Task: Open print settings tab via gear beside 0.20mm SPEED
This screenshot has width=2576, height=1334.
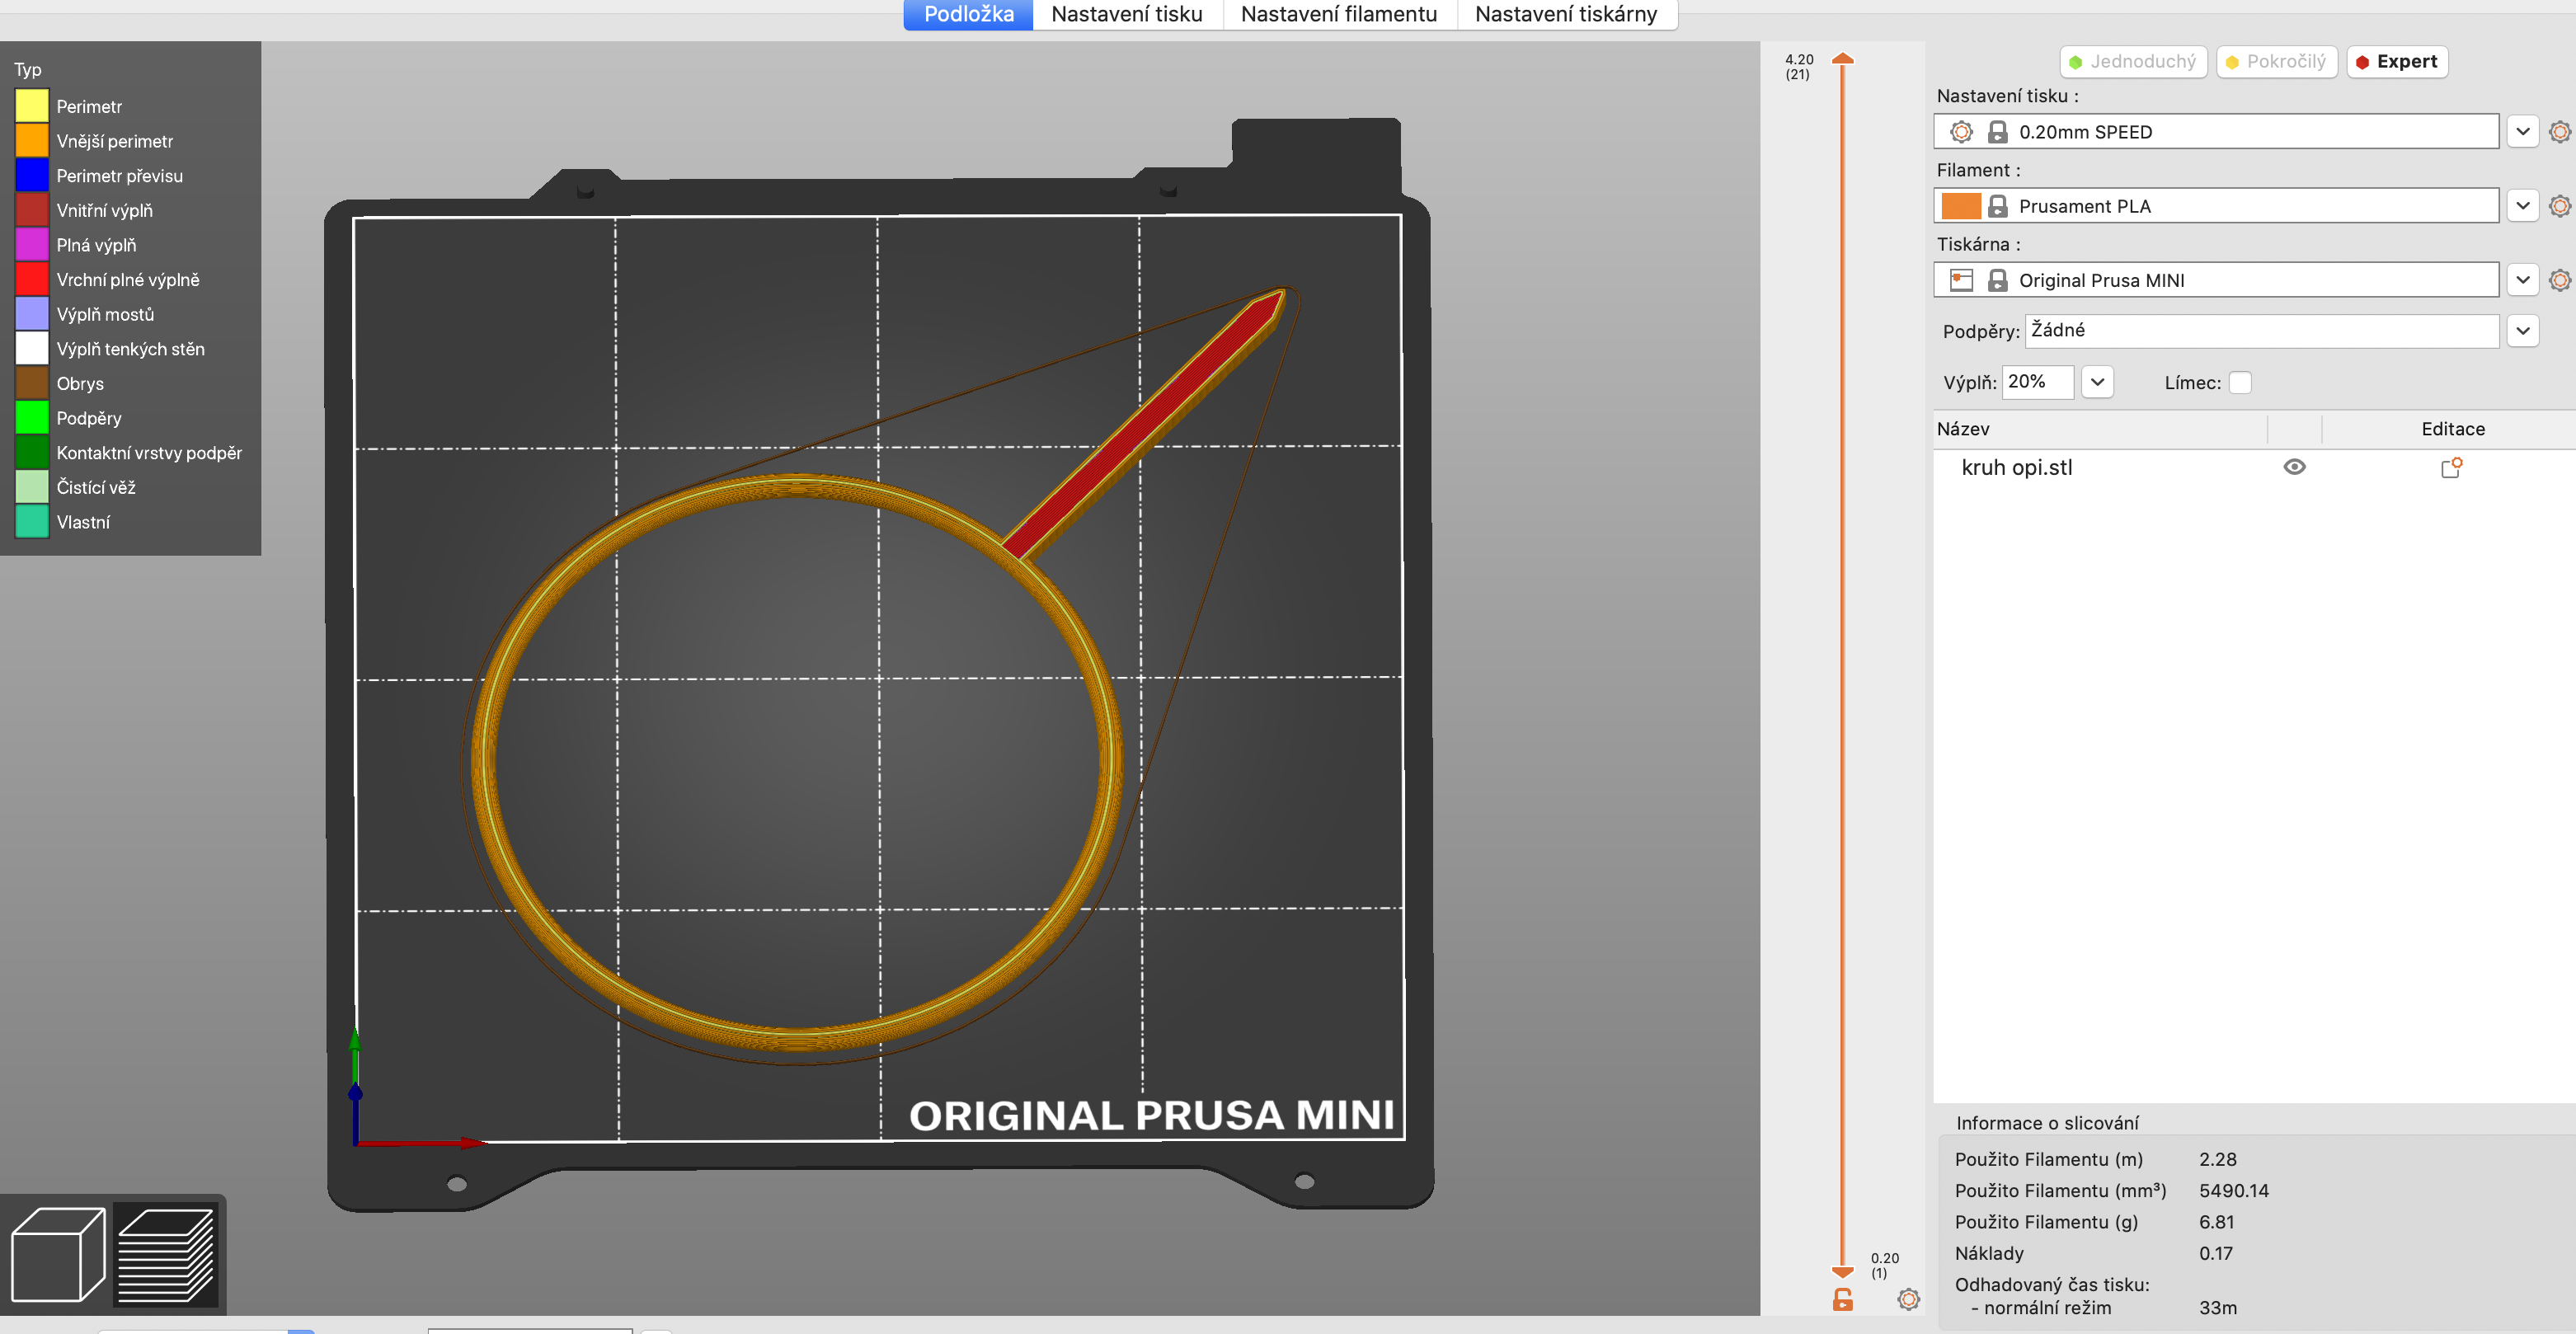Action: pos(2559,132)
